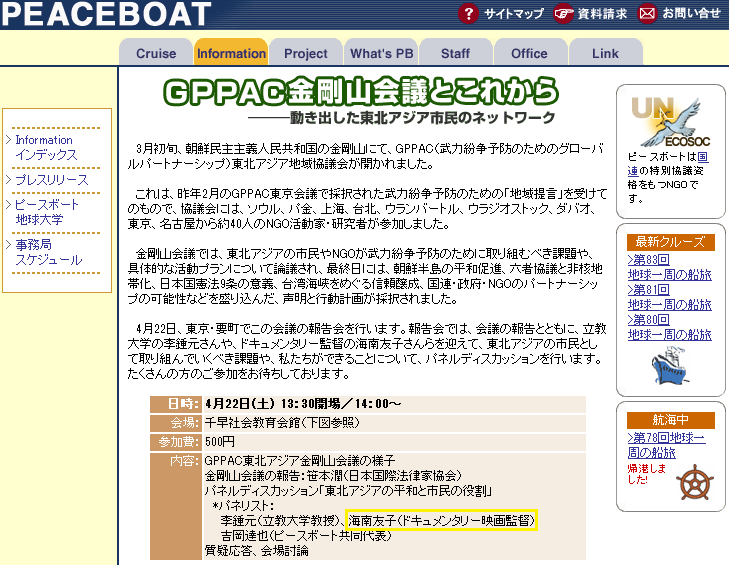Image resolution: width=729 pixels, height=565 pixels.
Task: Click the UN ECOSOC dove logo
Action: [x=670, y=121]
